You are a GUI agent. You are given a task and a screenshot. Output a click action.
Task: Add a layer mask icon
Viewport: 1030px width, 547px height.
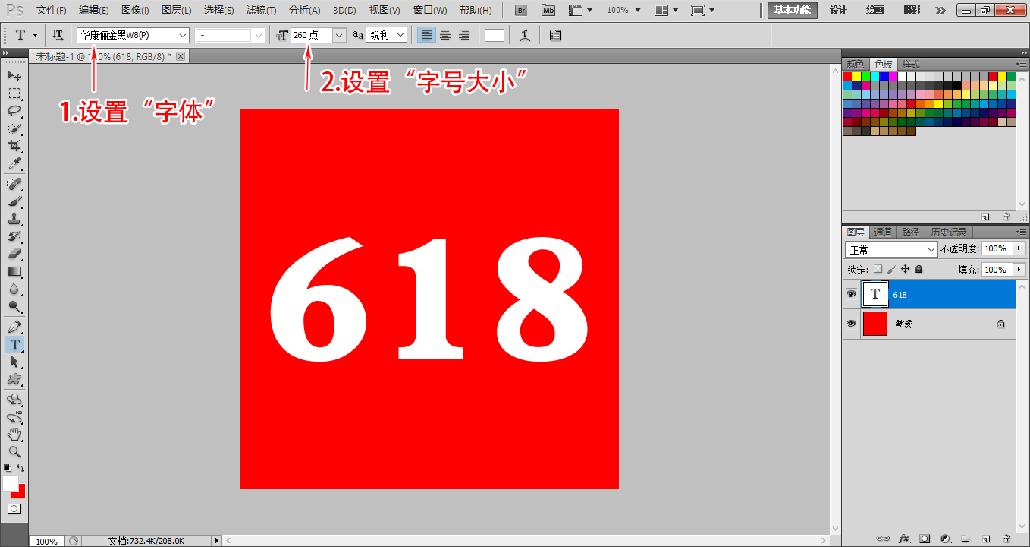[x=924, y=538]
